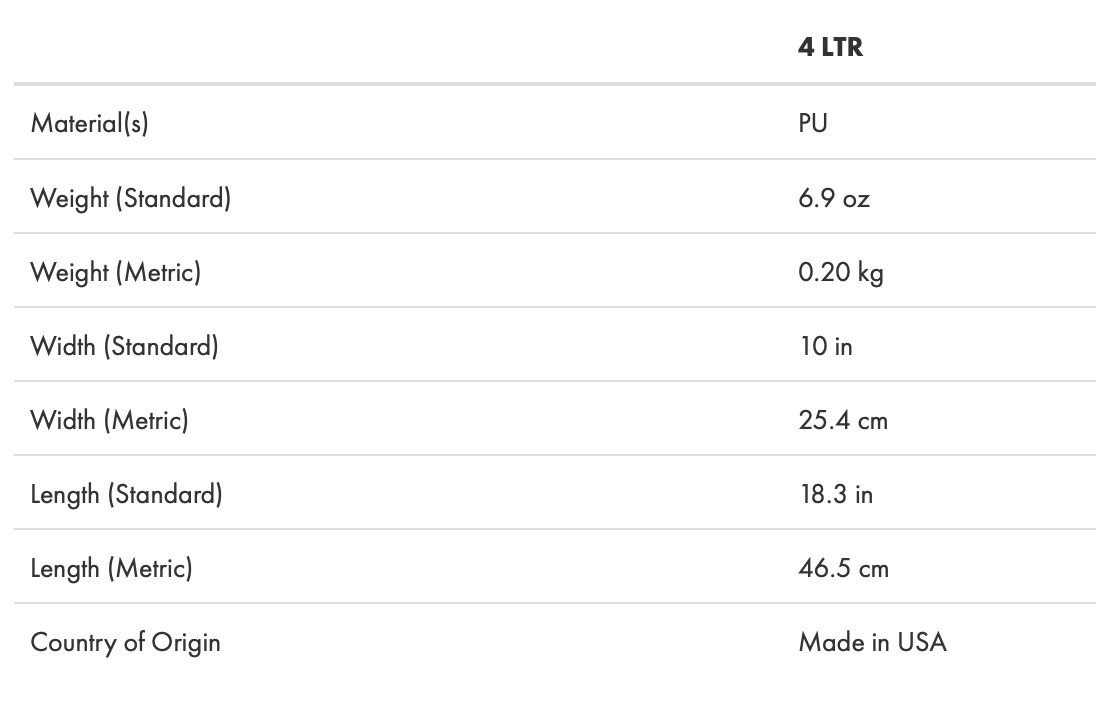This screenshot has height=708, width=1096.
Task: Select the Length (Standard) label
Action: [x=126, y=494]
